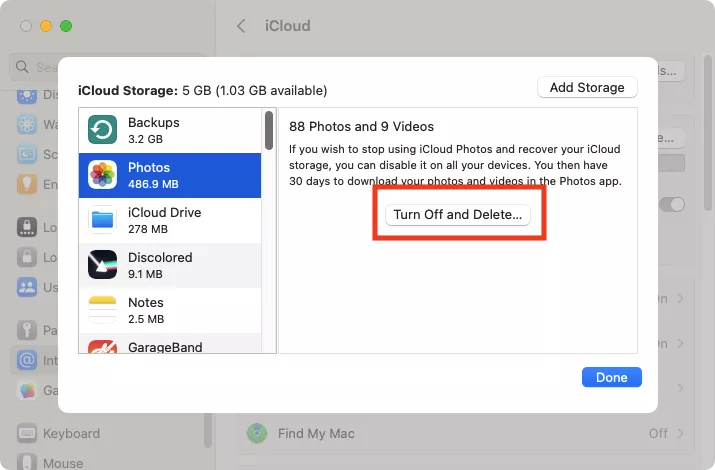Viewport: 715px width, 470px height.
Task: Select Mouse in the settings sidebar
Action: click(x=62, y=463)
